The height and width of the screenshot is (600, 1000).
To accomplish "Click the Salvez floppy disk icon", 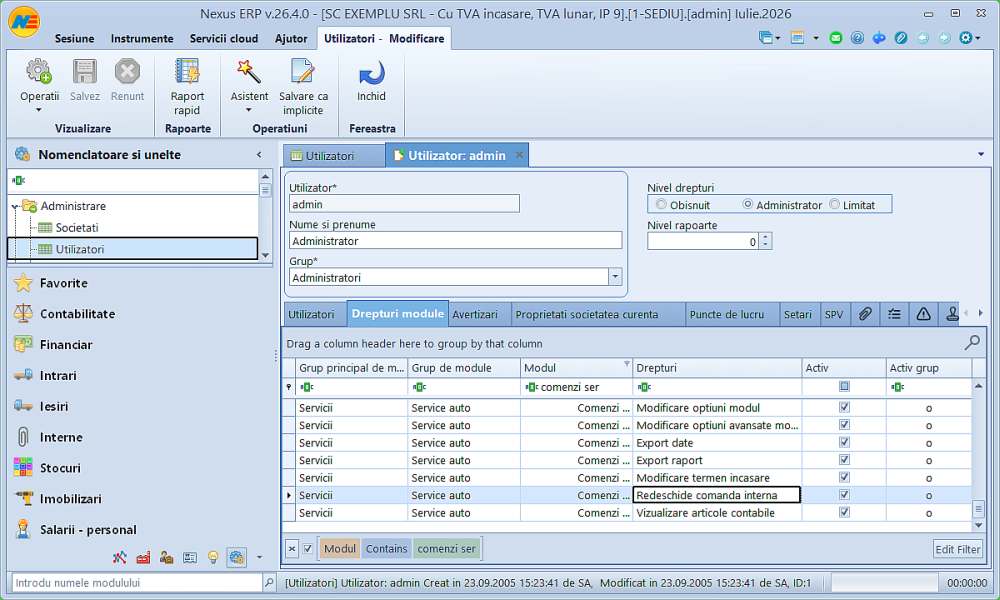I will click(84, 71).
